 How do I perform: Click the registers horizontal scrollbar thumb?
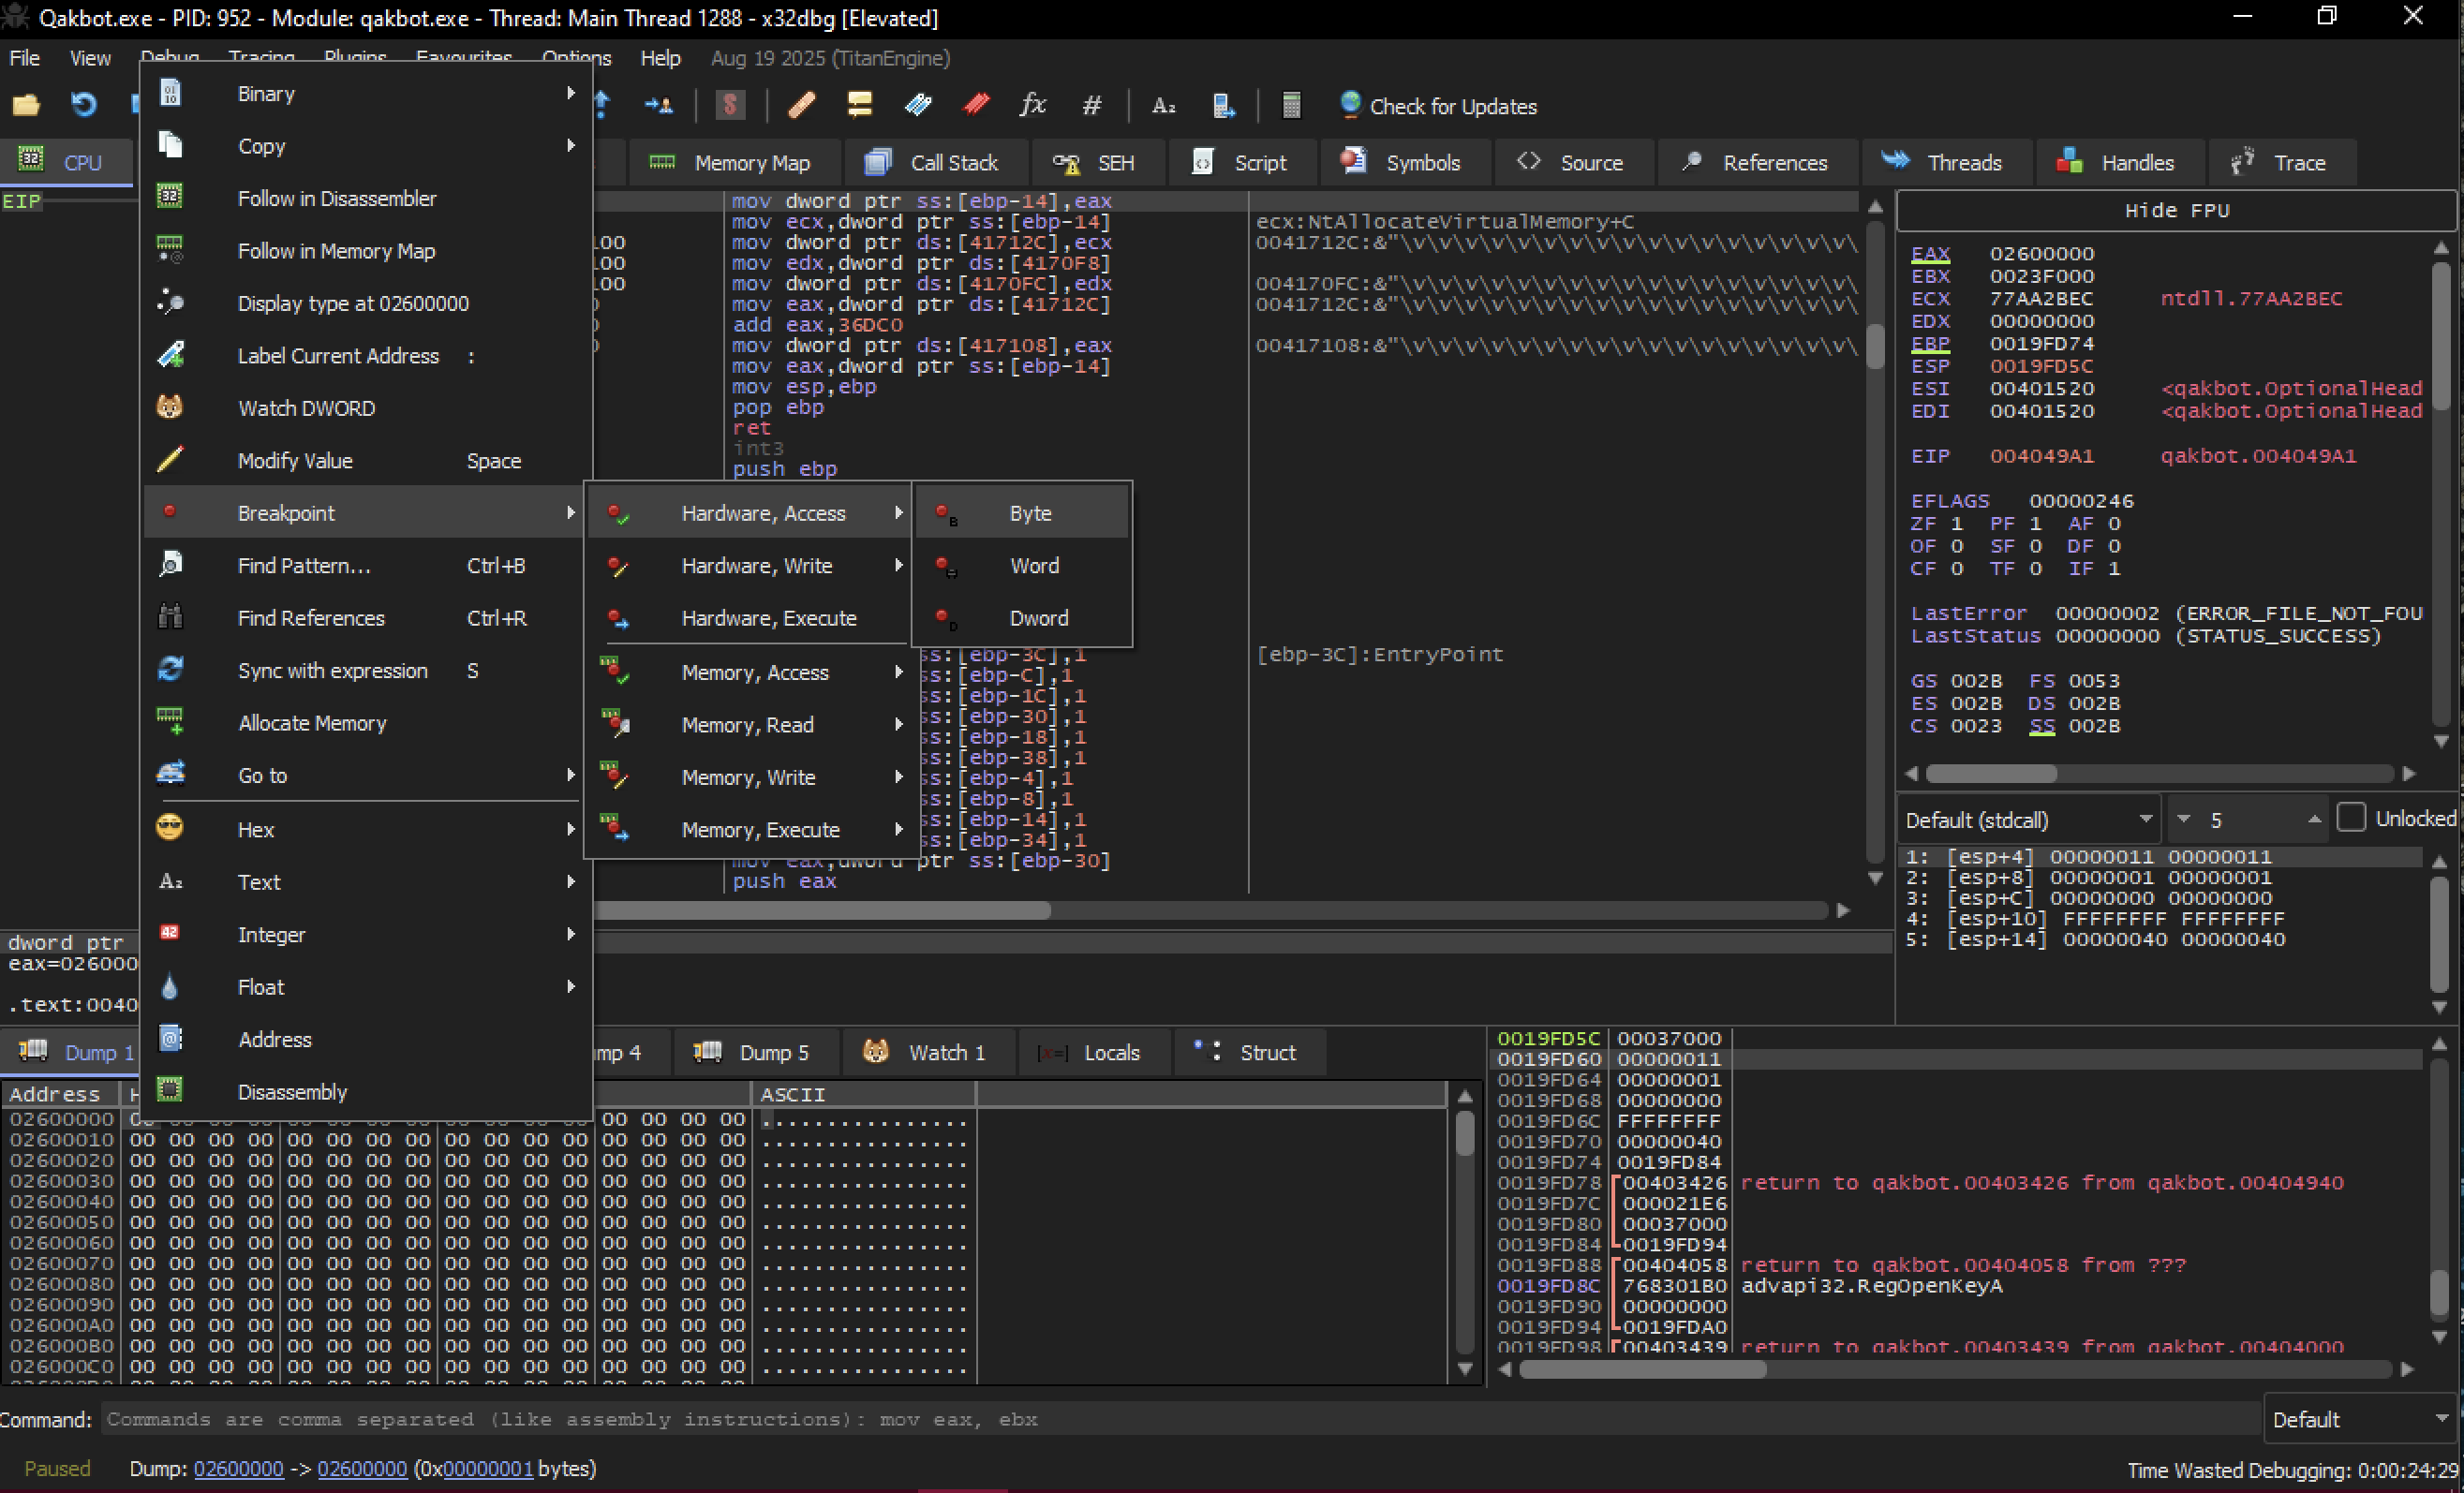(x=1991, y=773)
